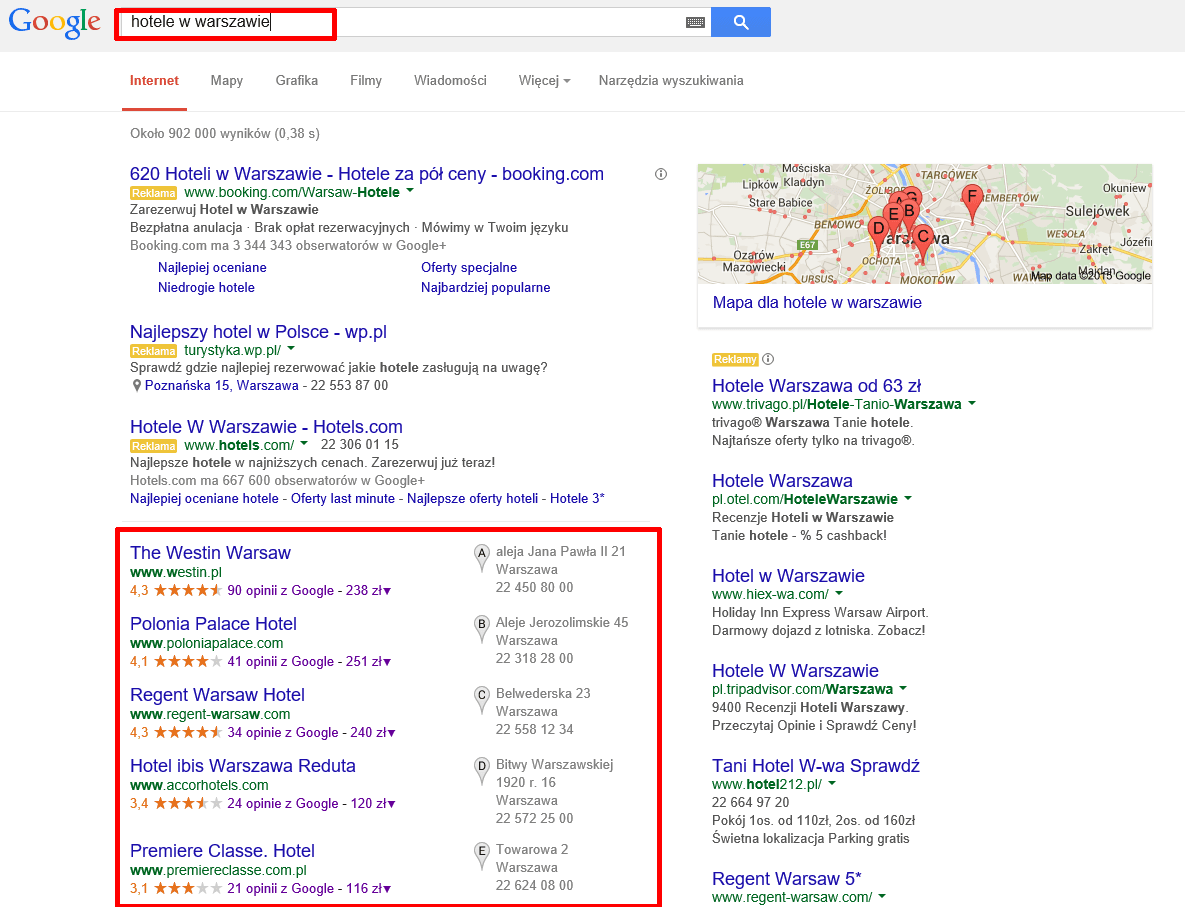This screenshot has width=1185, height=907.
Task: Click the Oferty specjalne sitelink
Action: click(x=469, y=268)
